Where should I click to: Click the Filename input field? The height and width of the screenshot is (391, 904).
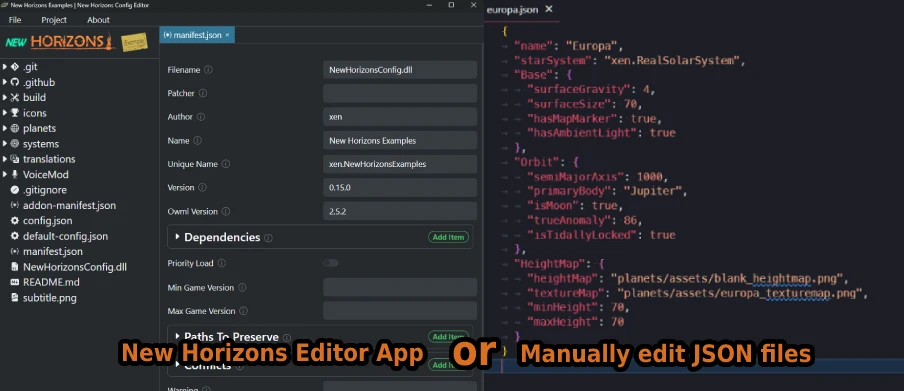point(400,70)
